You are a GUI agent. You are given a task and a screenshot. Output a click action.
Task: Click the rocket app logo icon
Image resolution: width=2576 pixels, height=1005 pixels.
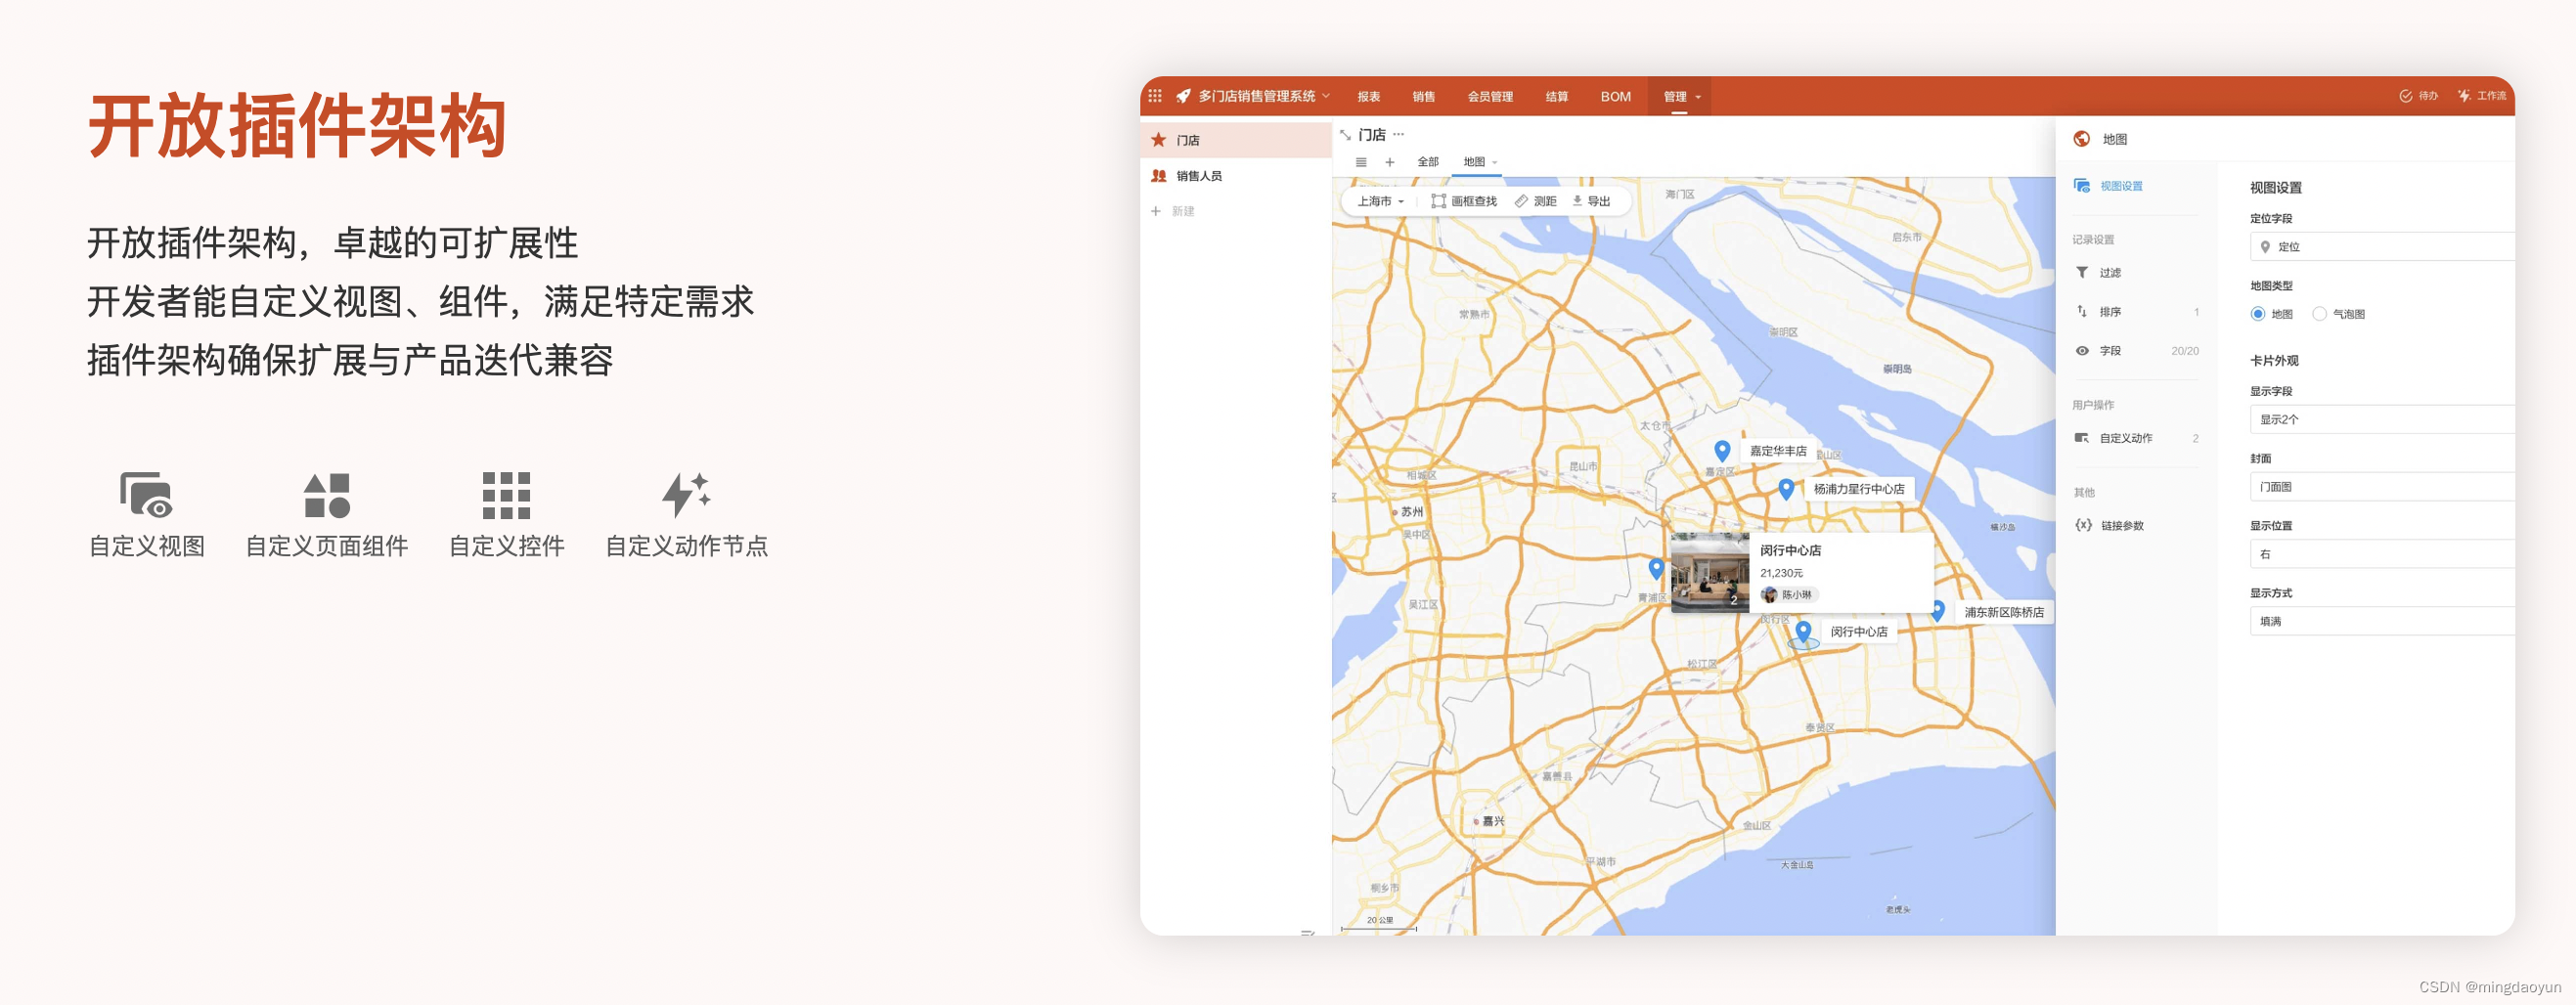point(1183,96)
